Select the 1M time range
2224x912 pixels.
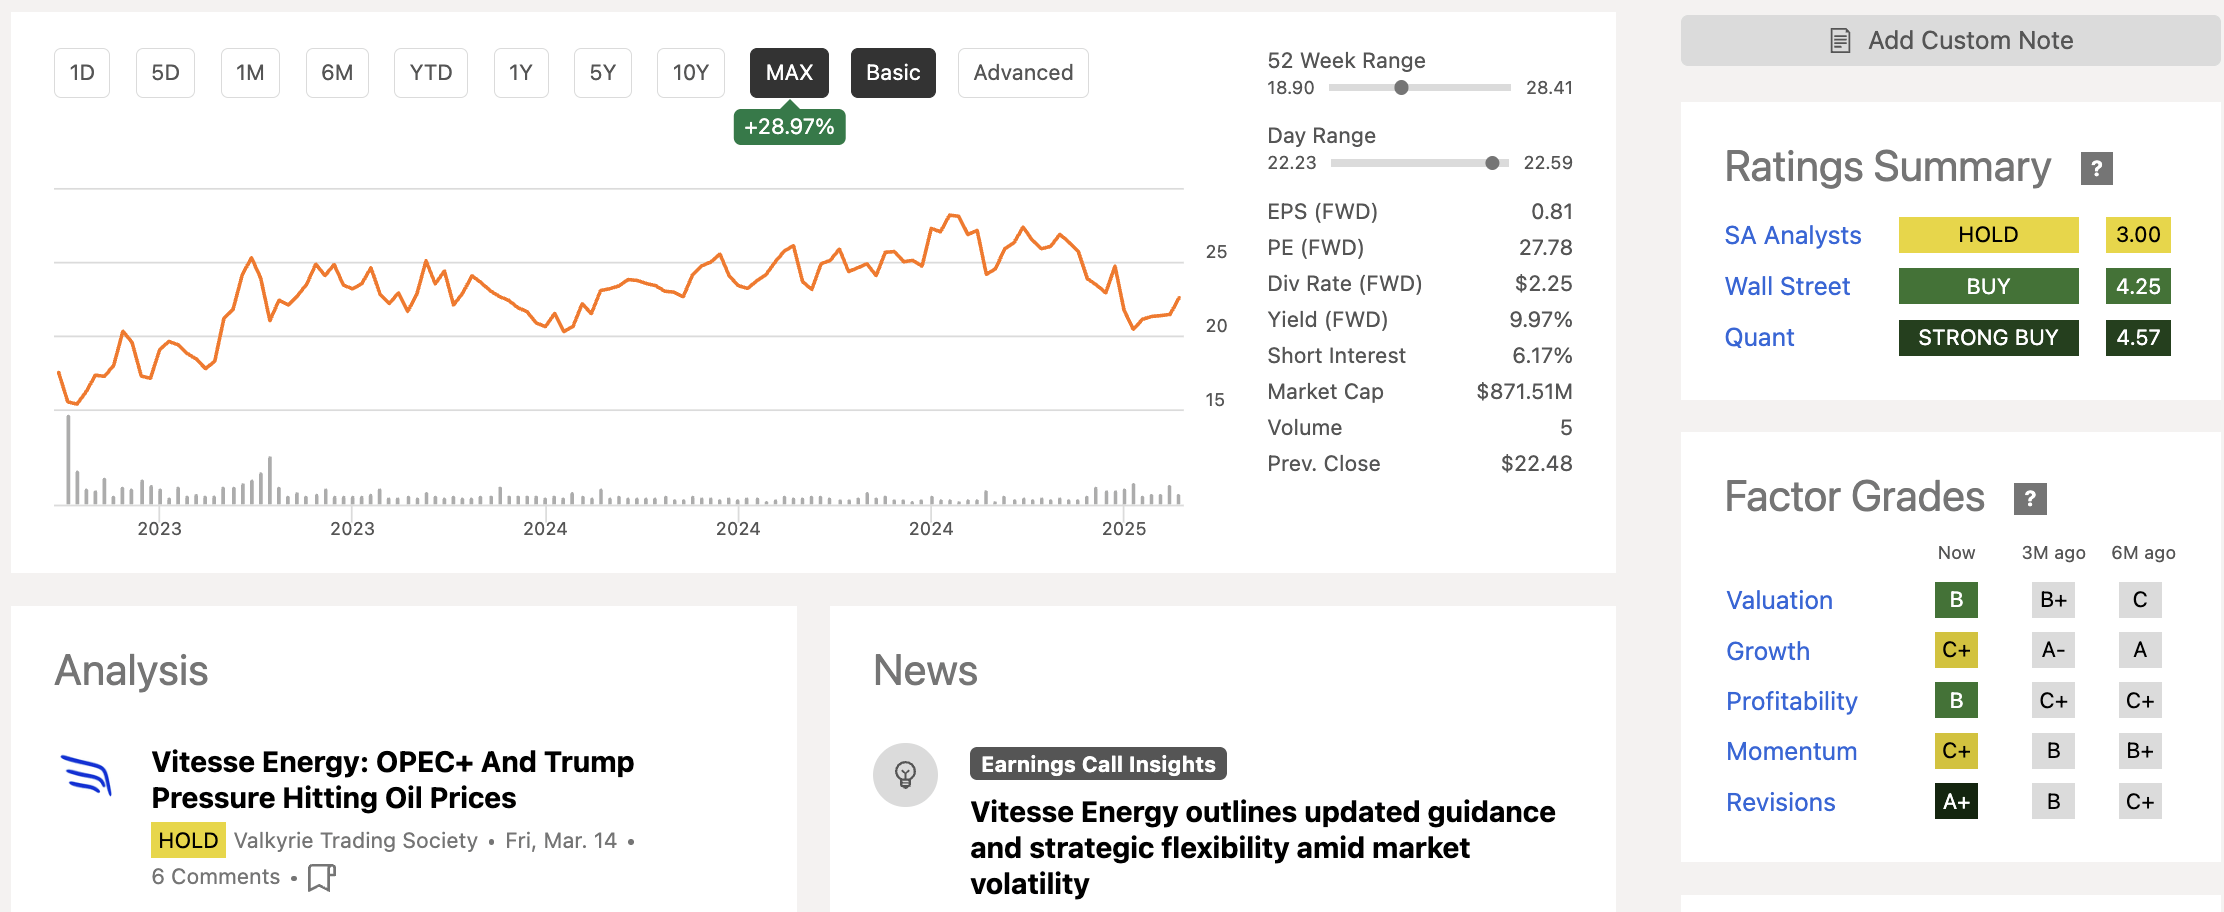pos(249,72)
